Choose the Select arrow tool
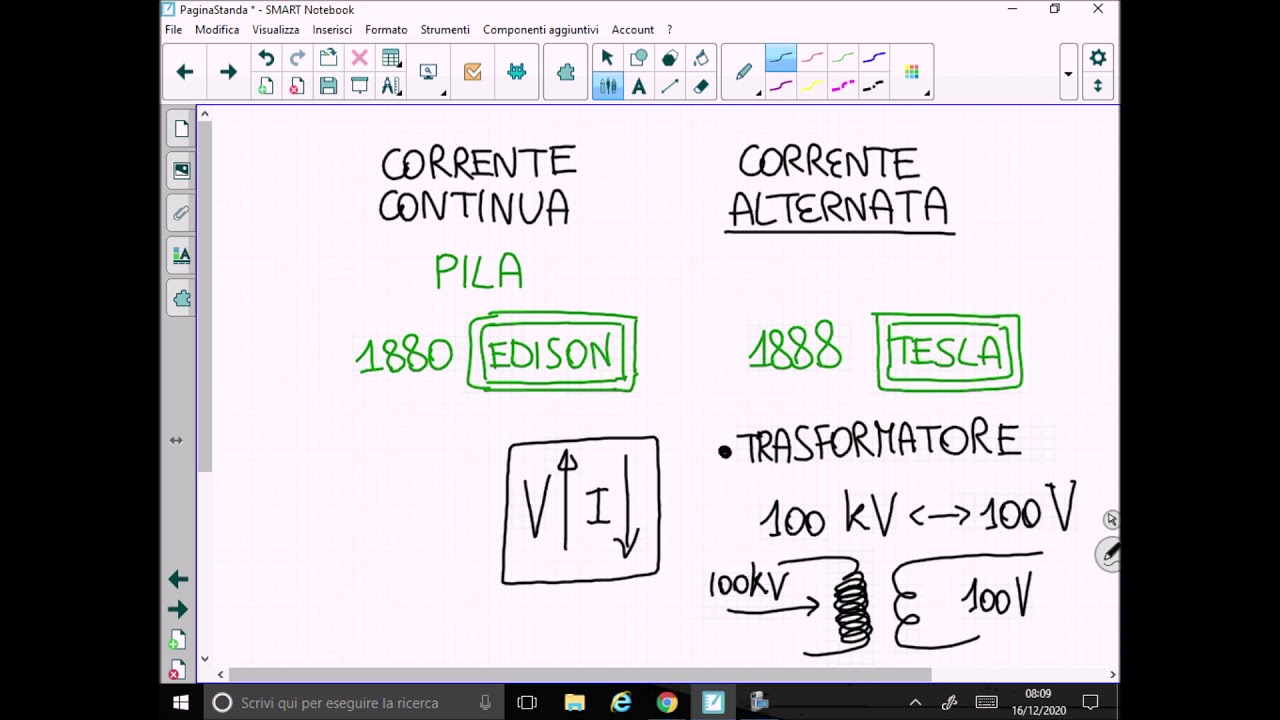The height and width of the screenshot is (720, 1280). 607,58
